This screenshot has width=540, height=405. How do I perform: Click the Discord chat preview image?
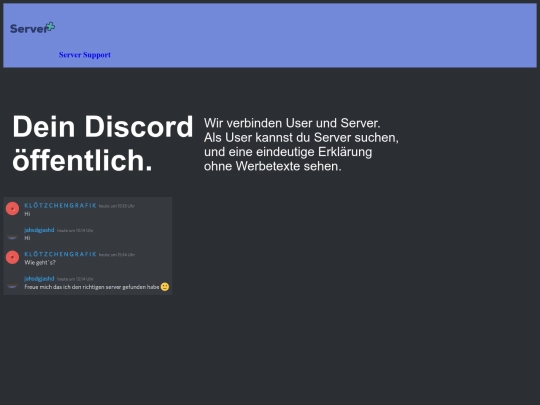click(87, 246)
